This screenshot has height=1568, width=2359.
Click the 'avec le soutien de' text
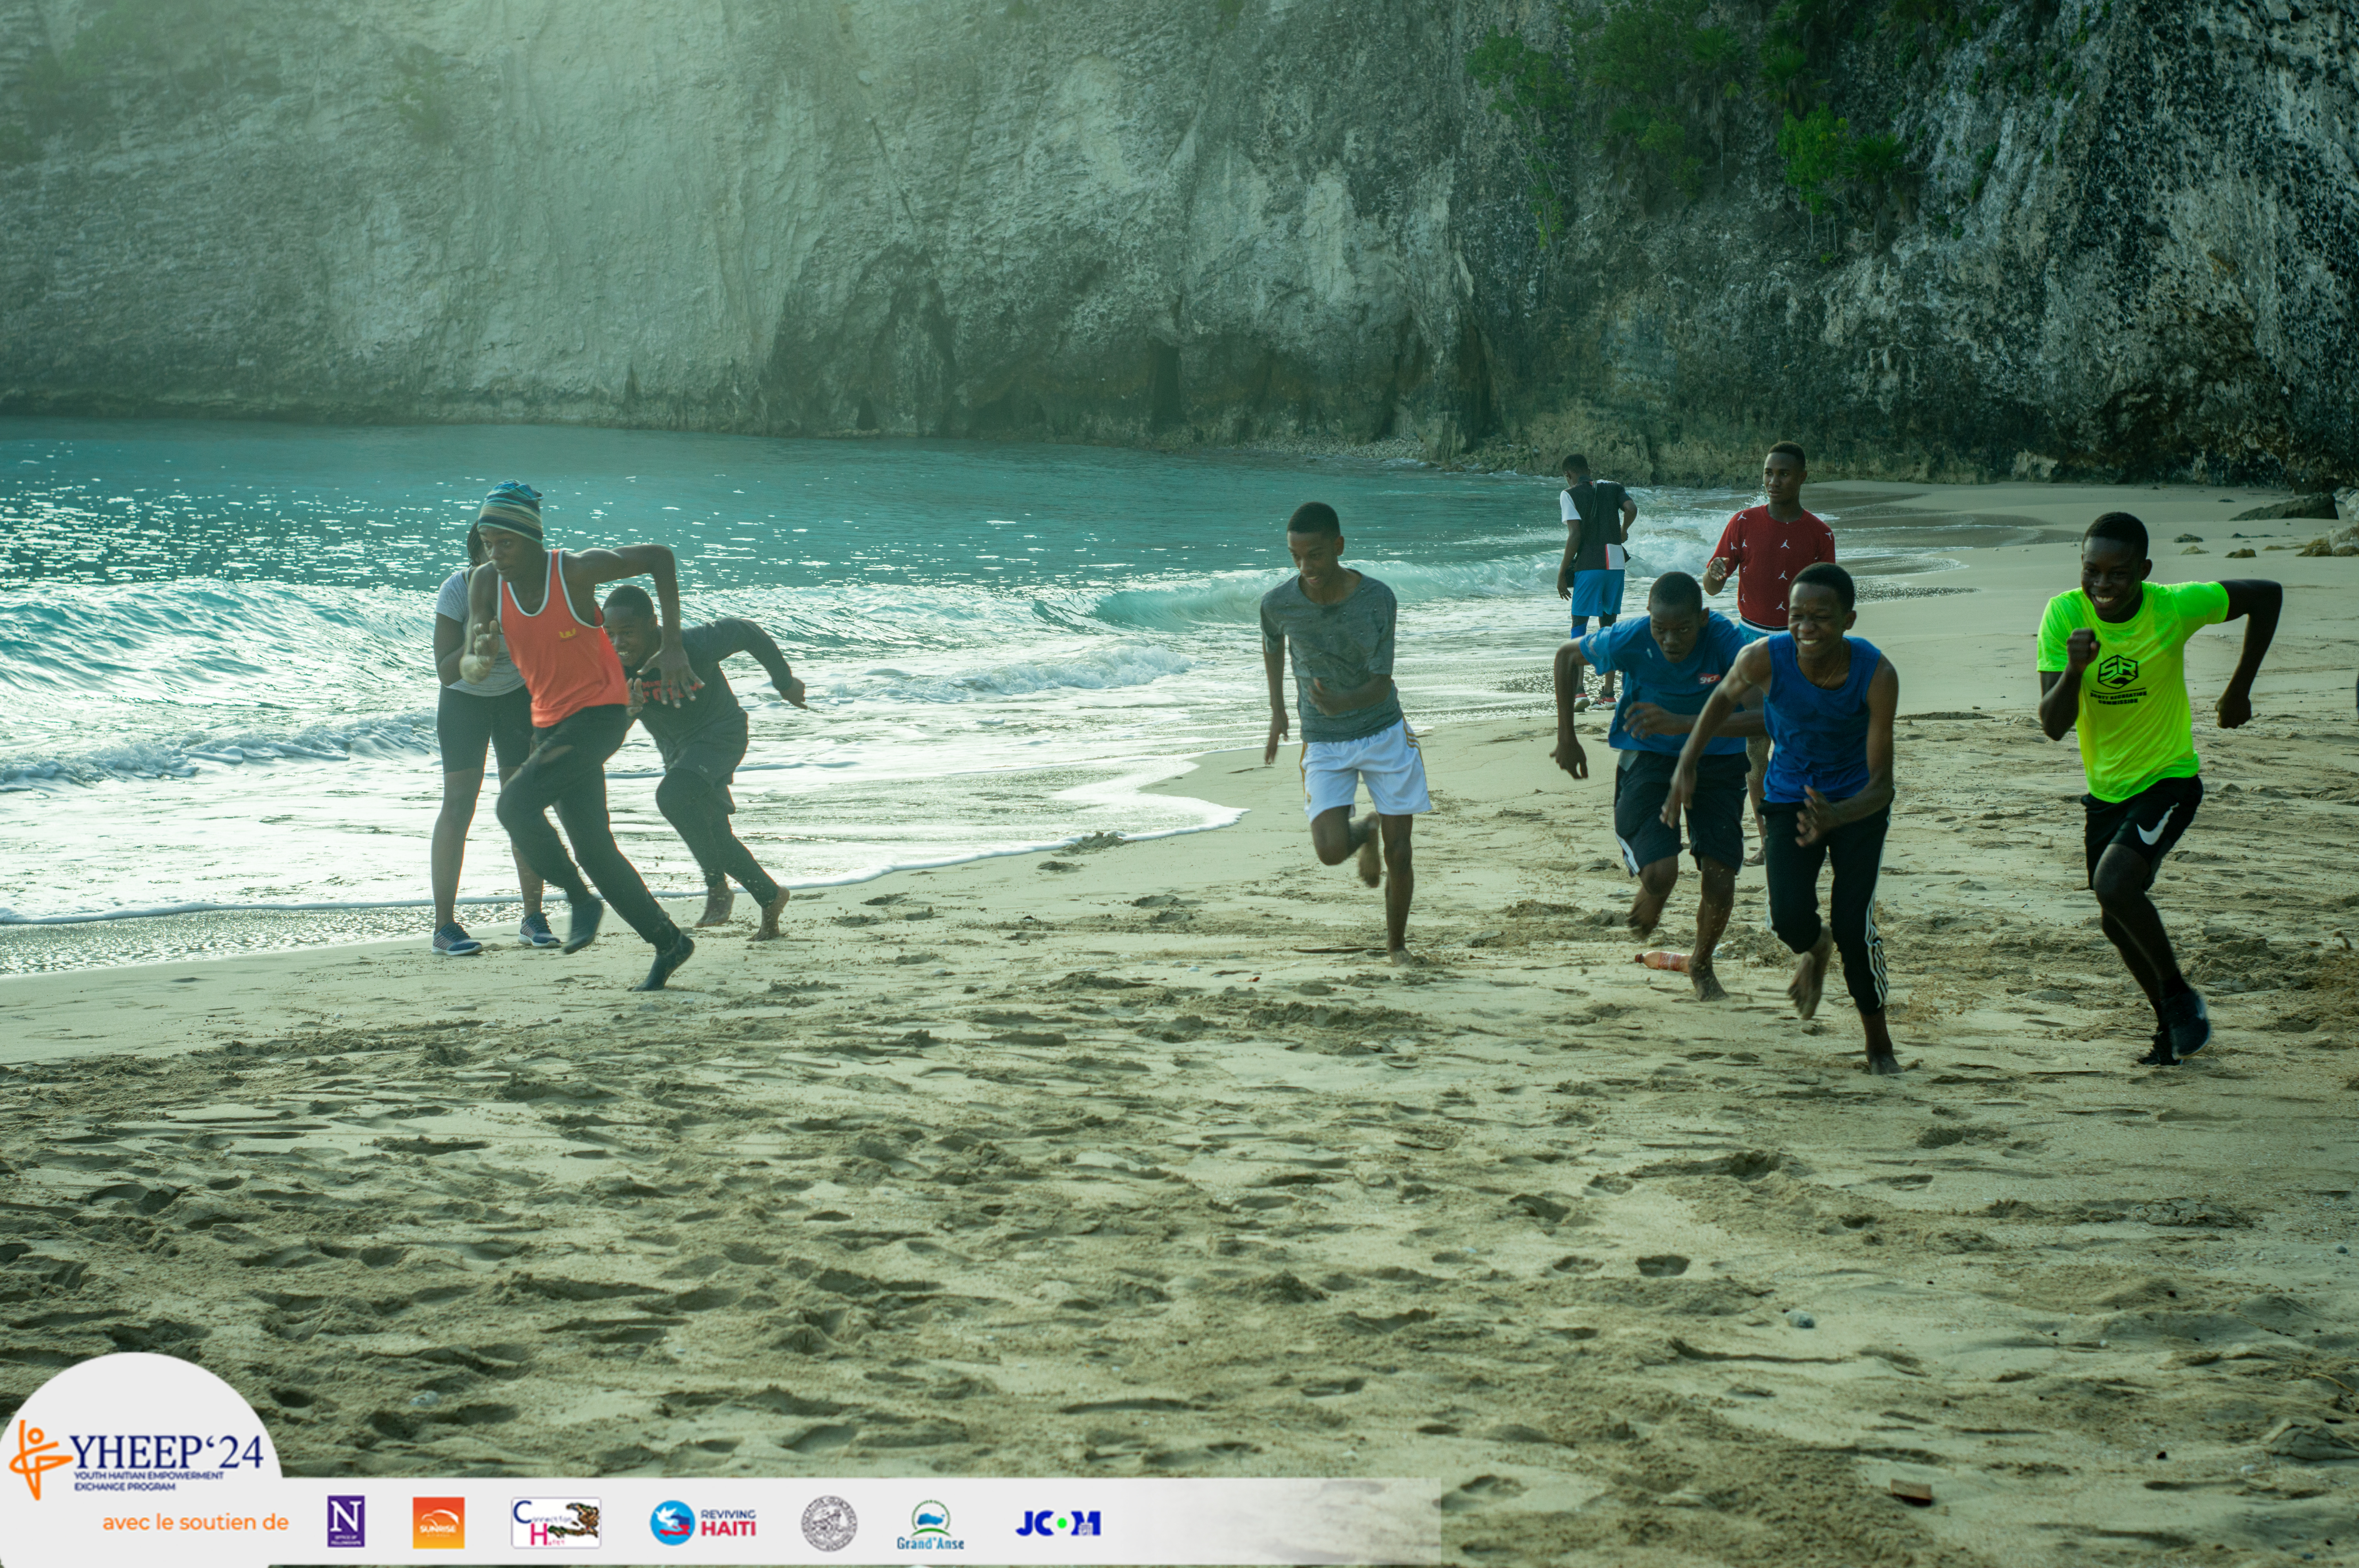coord(195,1522)
